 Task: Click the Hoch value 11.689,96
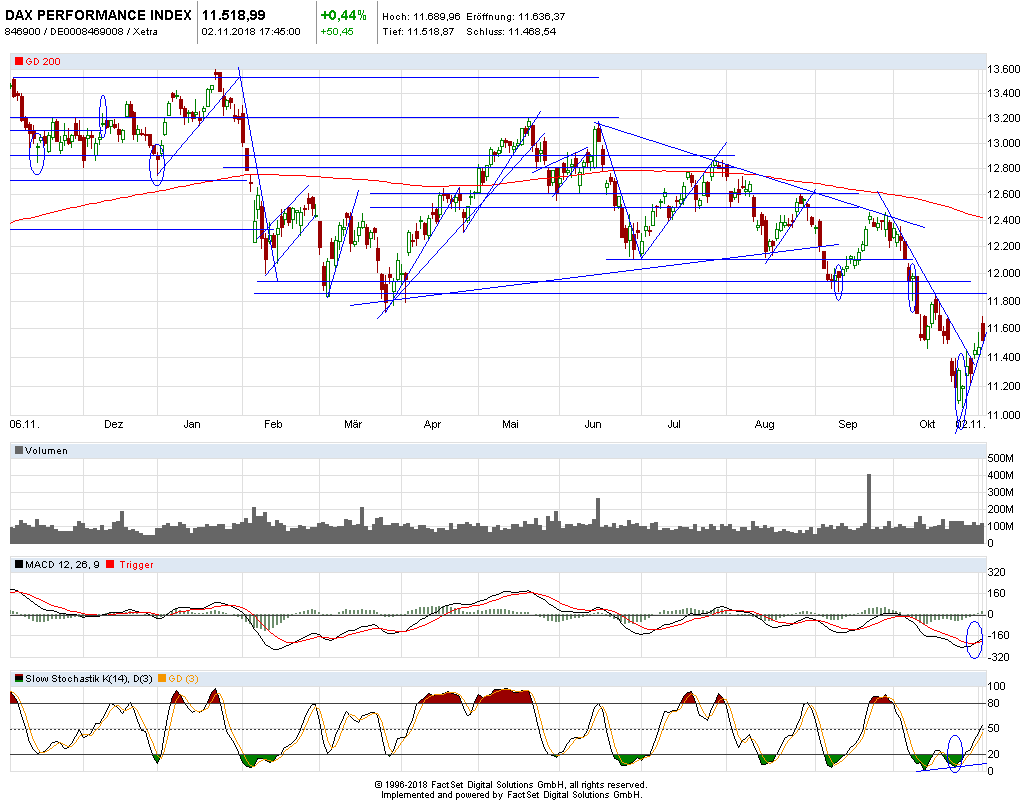(x=437, y=16)
